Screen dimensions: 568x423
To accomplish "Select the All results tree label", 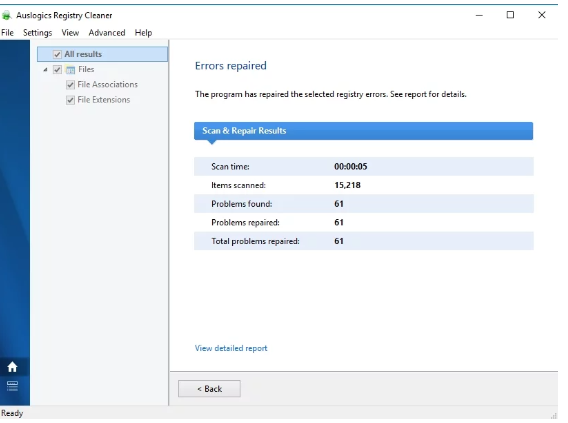I will click(83, 54).
